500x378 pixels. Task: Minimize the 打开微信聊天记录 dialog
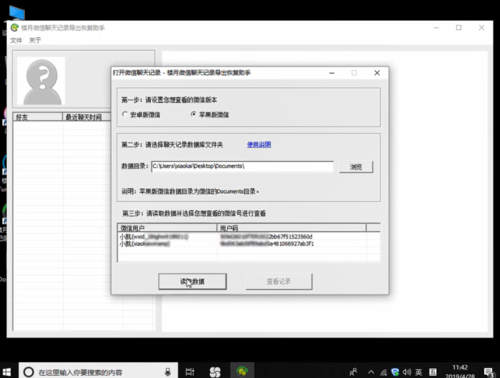point(332,73)
